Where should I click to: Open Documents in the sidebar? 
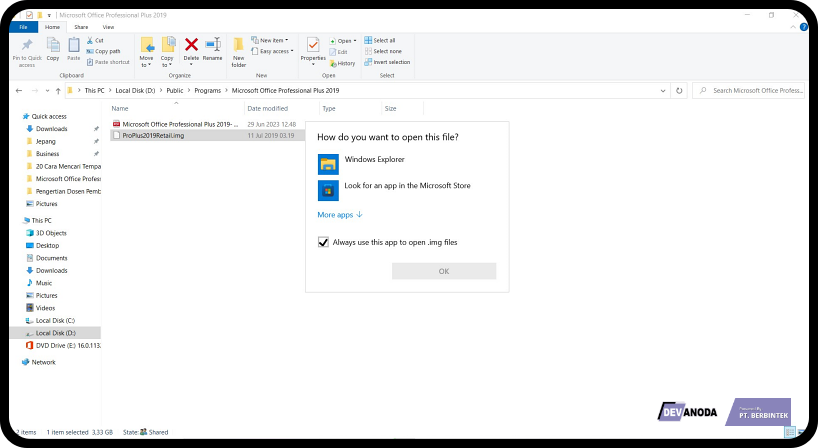tap(51, 258)
